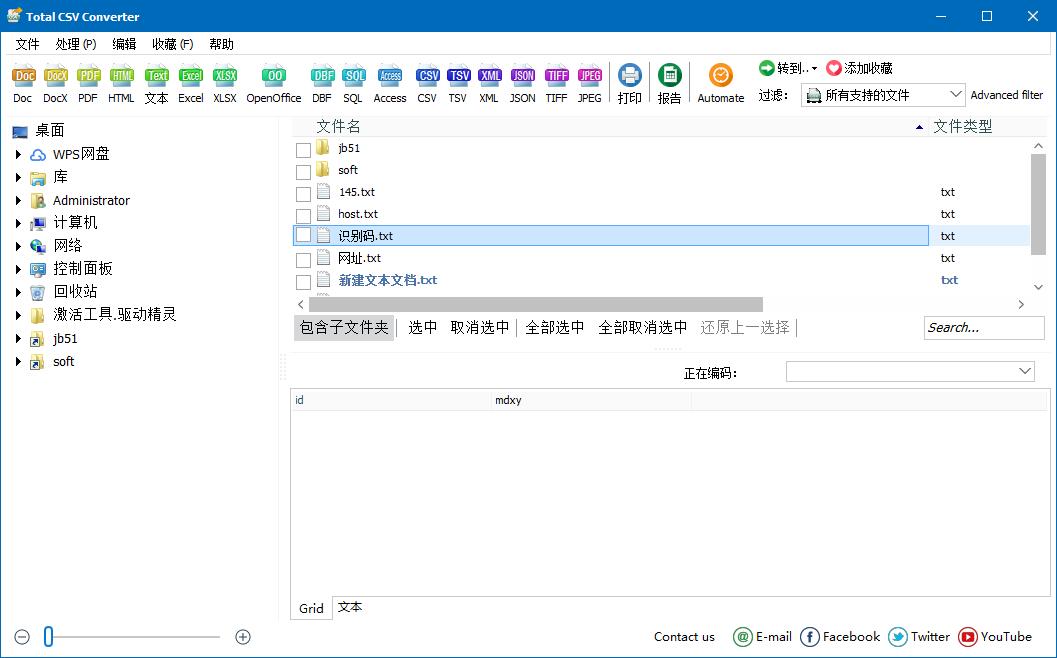
Task: Switch to the Grid tab
Action: (311, 608)
